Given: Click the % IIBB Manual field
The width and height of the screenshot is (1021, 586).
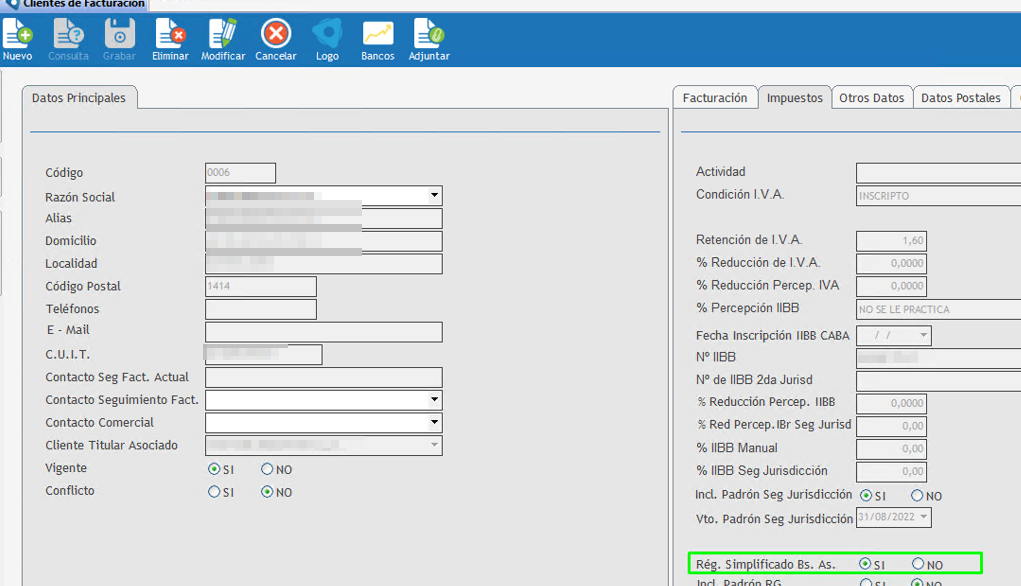Looking at the screenshot, I should pyautogui.click(x=891, y=449).
